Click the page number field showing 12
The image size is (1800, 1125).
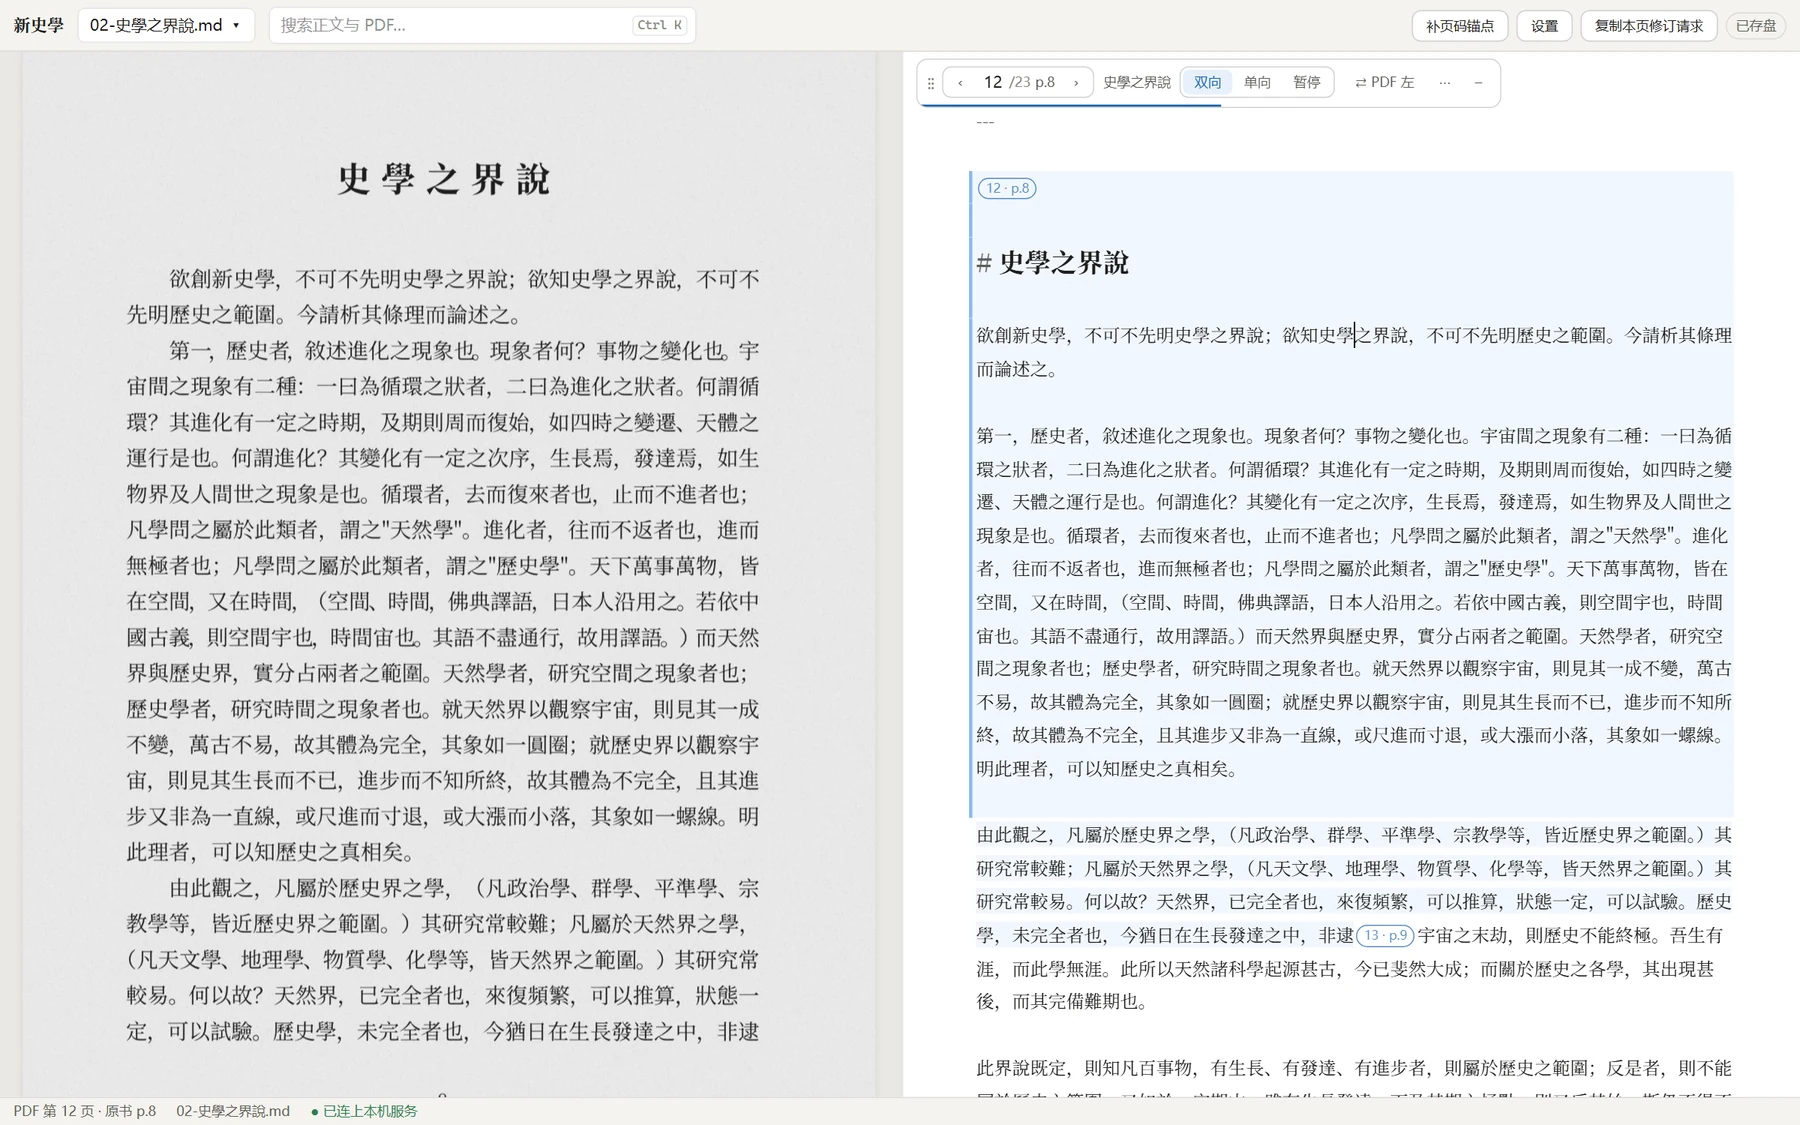pyautogui.click(x=992, y=83)
